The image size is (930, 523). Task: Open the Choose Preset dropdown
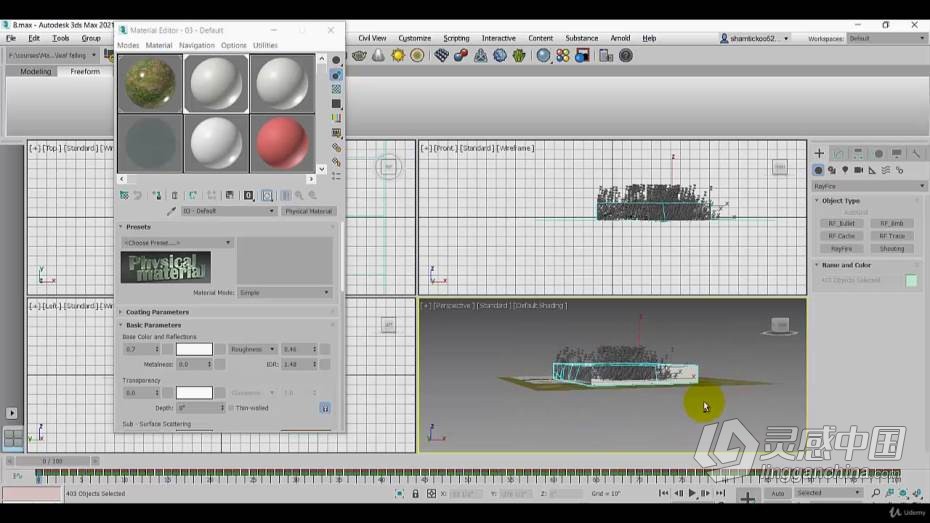click(x=177, y=243)
